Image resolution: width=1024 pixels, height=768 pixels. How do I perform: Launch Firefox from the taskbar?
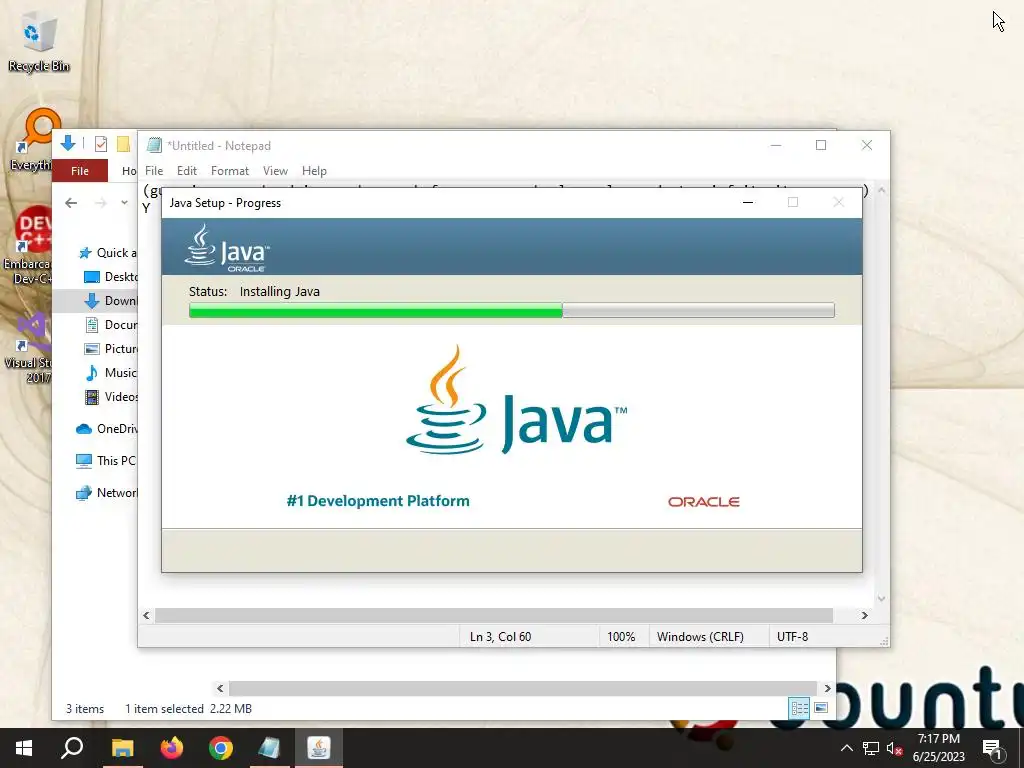172,748
